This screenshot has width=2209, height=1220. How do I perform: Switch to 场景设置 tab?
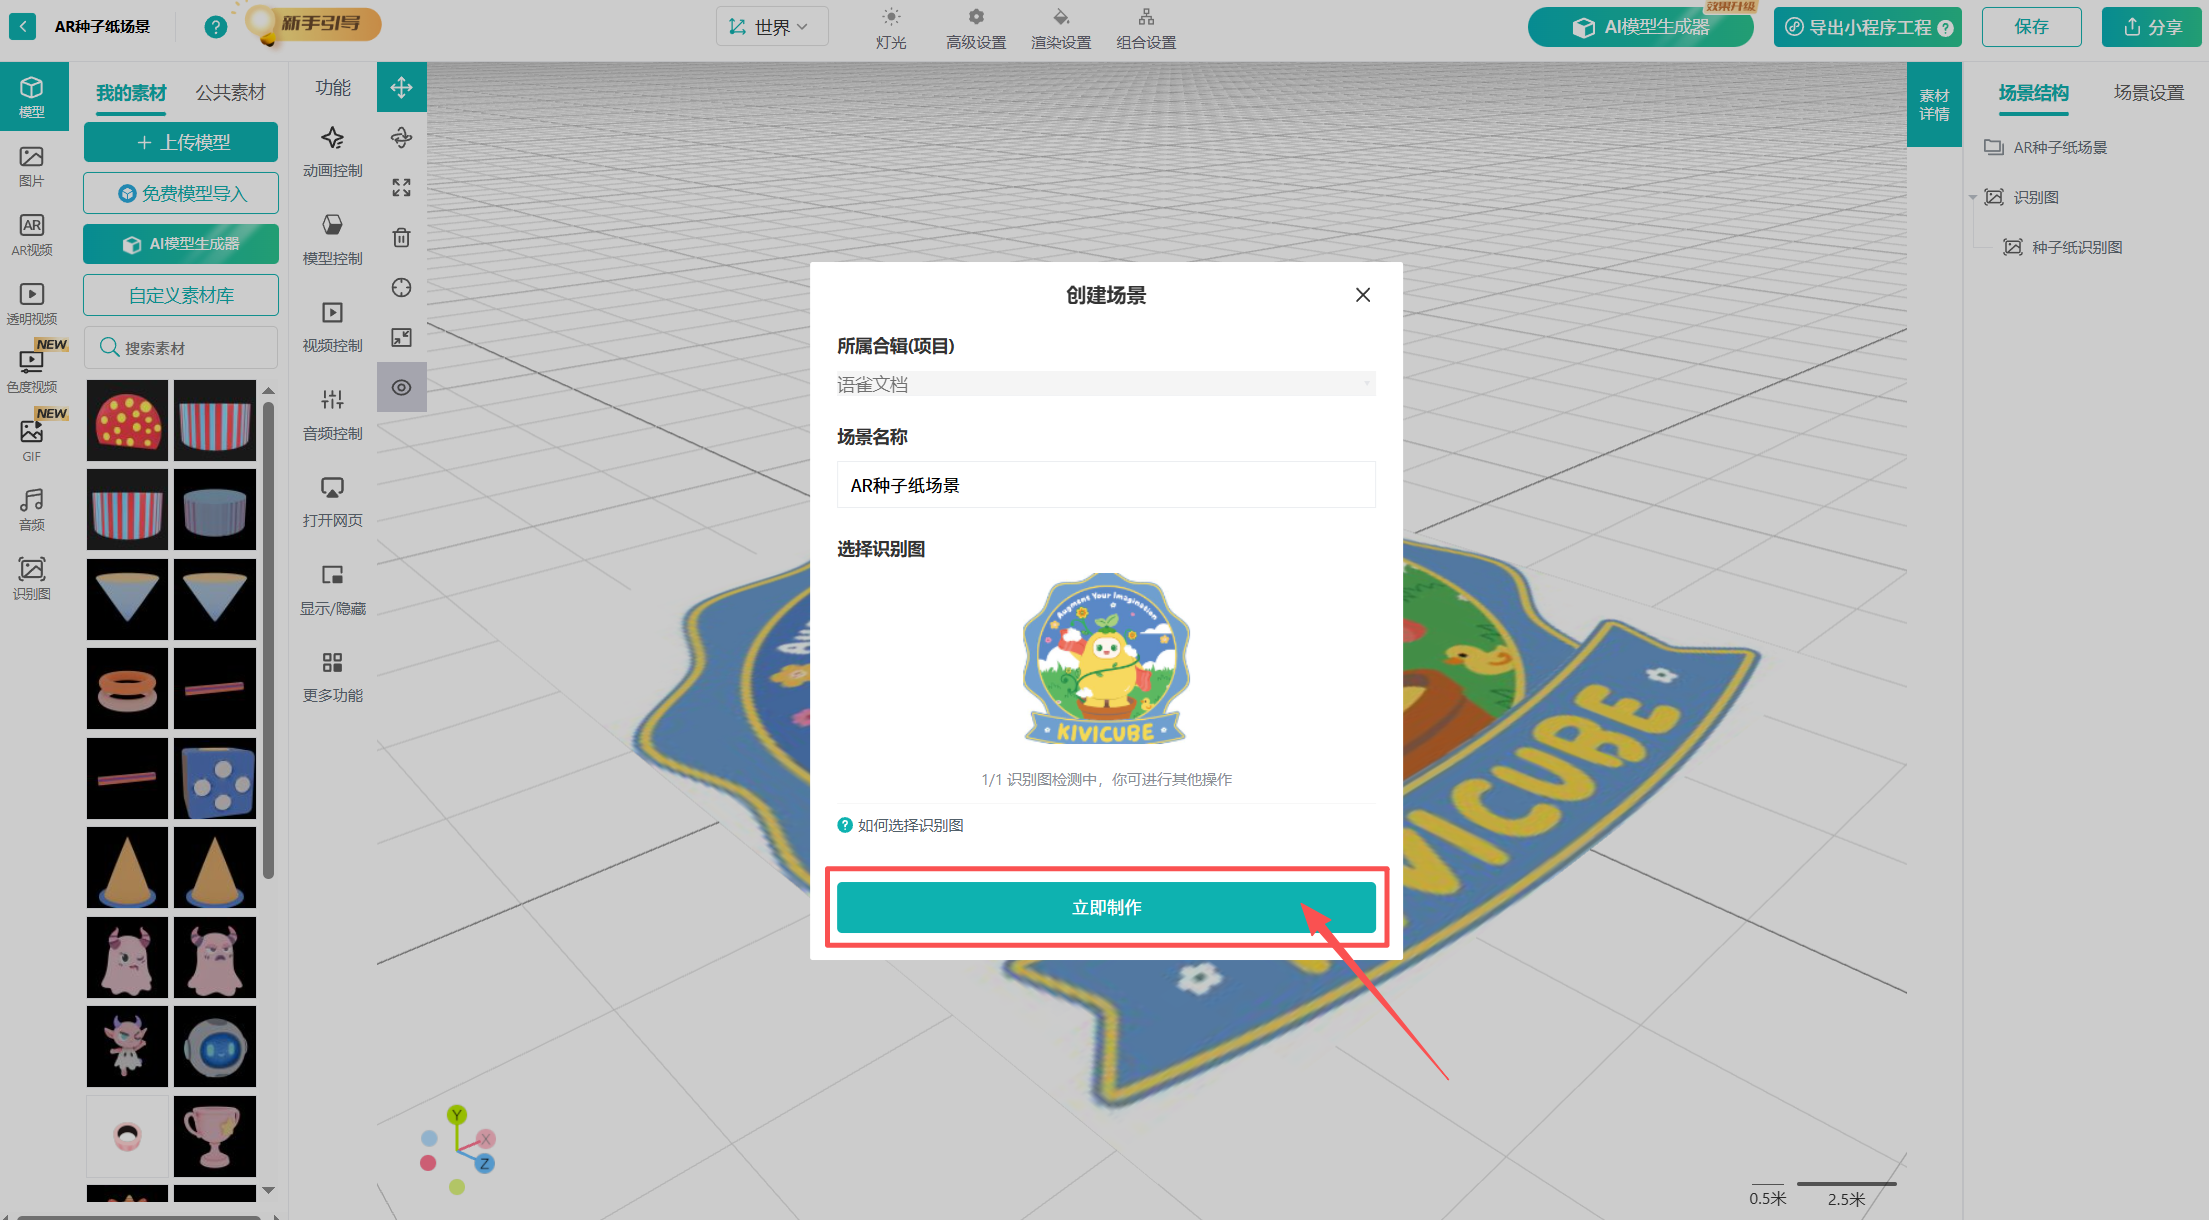coord(2148,93)
